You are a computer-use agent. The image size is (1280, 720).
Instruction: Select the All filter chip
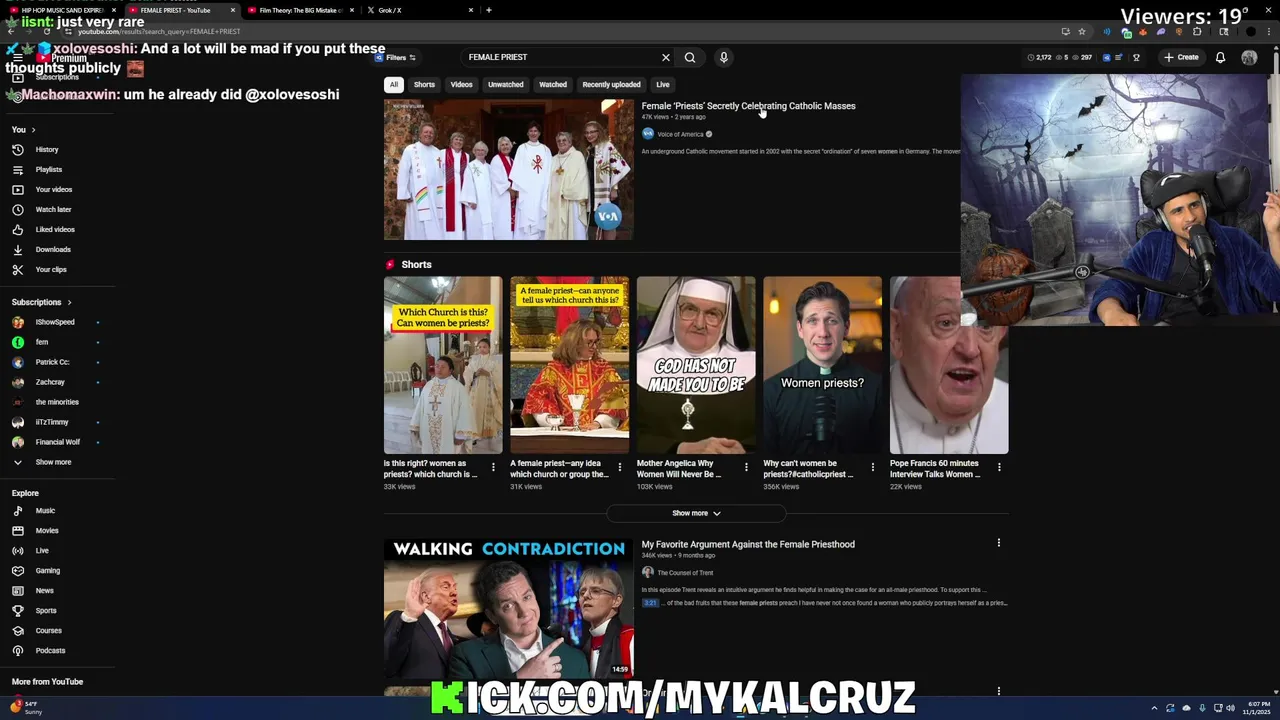(x=394, y=85)
